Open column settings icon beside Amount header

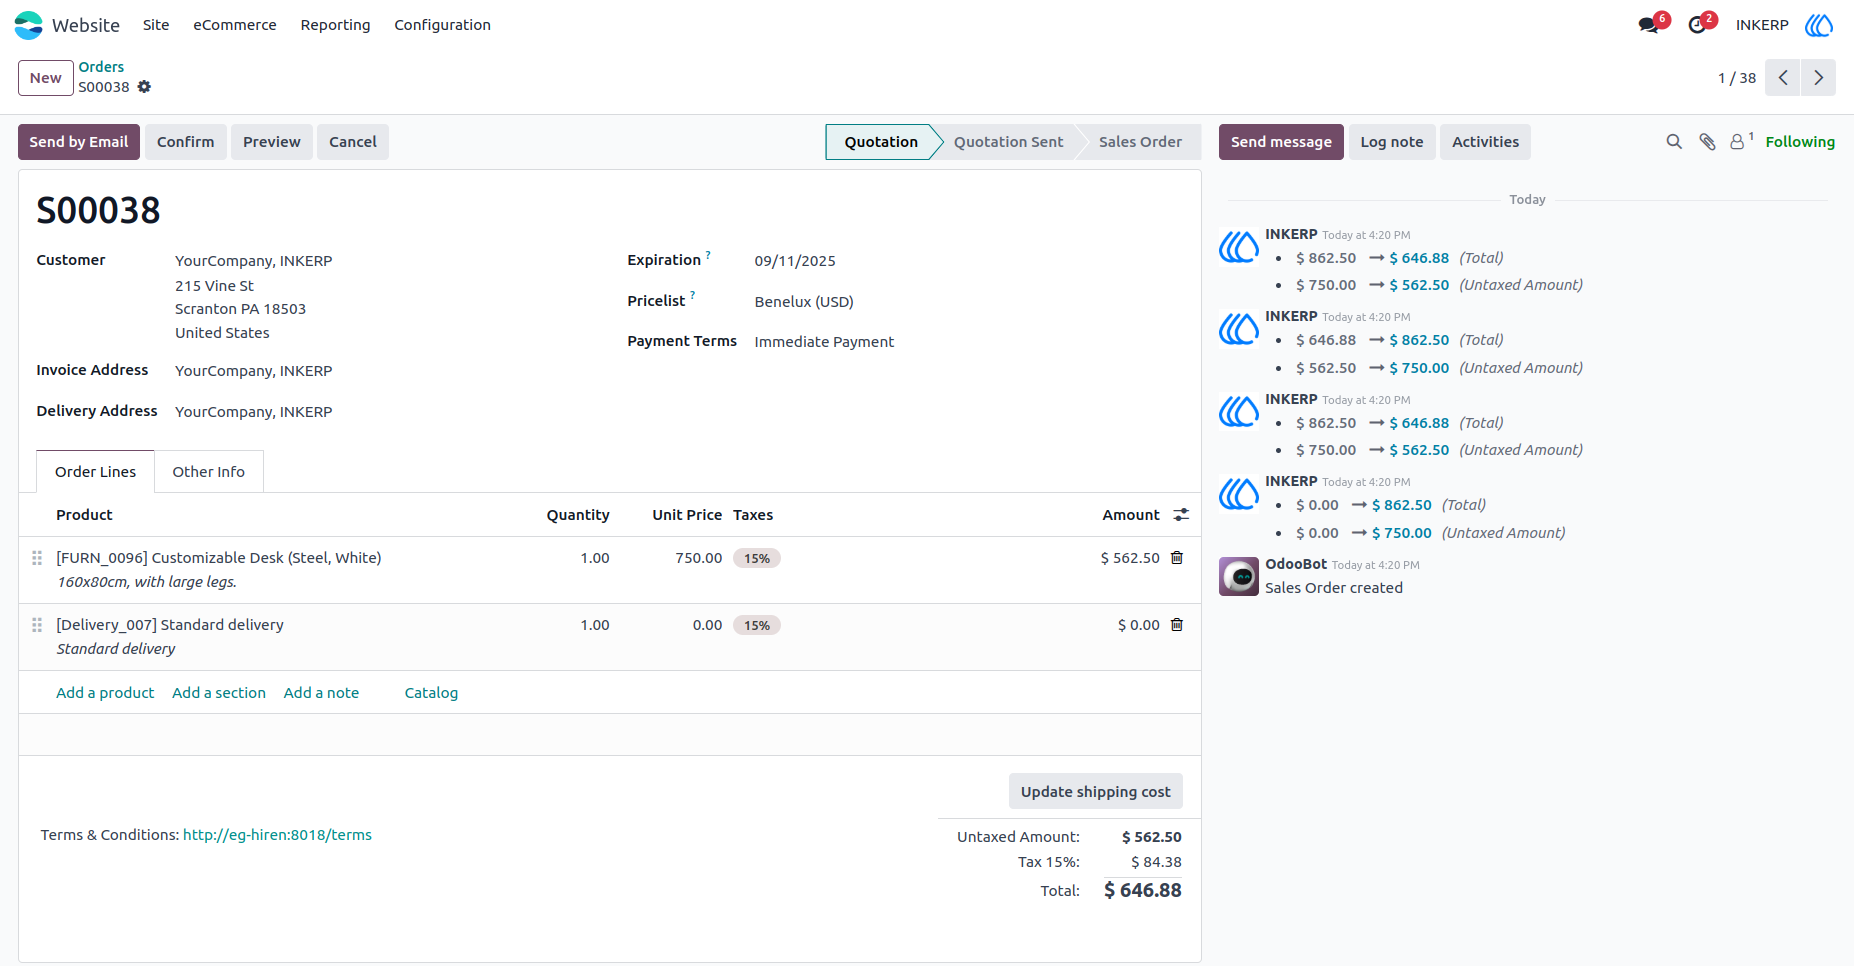click(x=1181, y=515)
